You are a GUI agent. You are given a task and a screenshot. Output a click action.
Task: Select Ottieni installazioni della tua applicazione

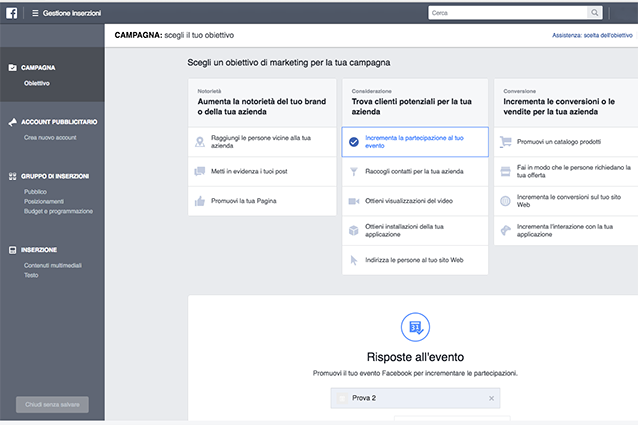point(415,231)
